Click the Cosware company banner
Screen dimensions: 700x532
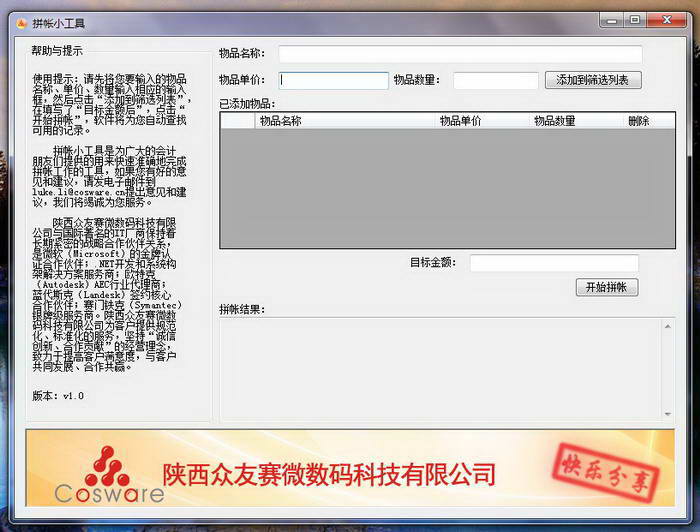(350, 467)
